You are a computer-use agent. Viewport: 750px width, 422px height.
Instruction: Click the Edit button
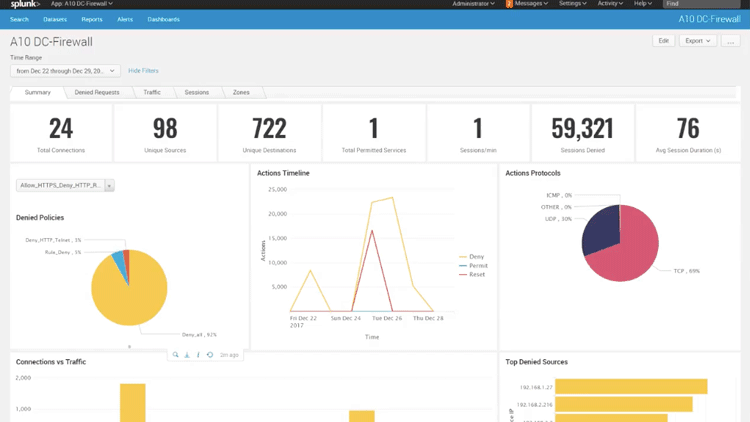(x=663, y=41)
